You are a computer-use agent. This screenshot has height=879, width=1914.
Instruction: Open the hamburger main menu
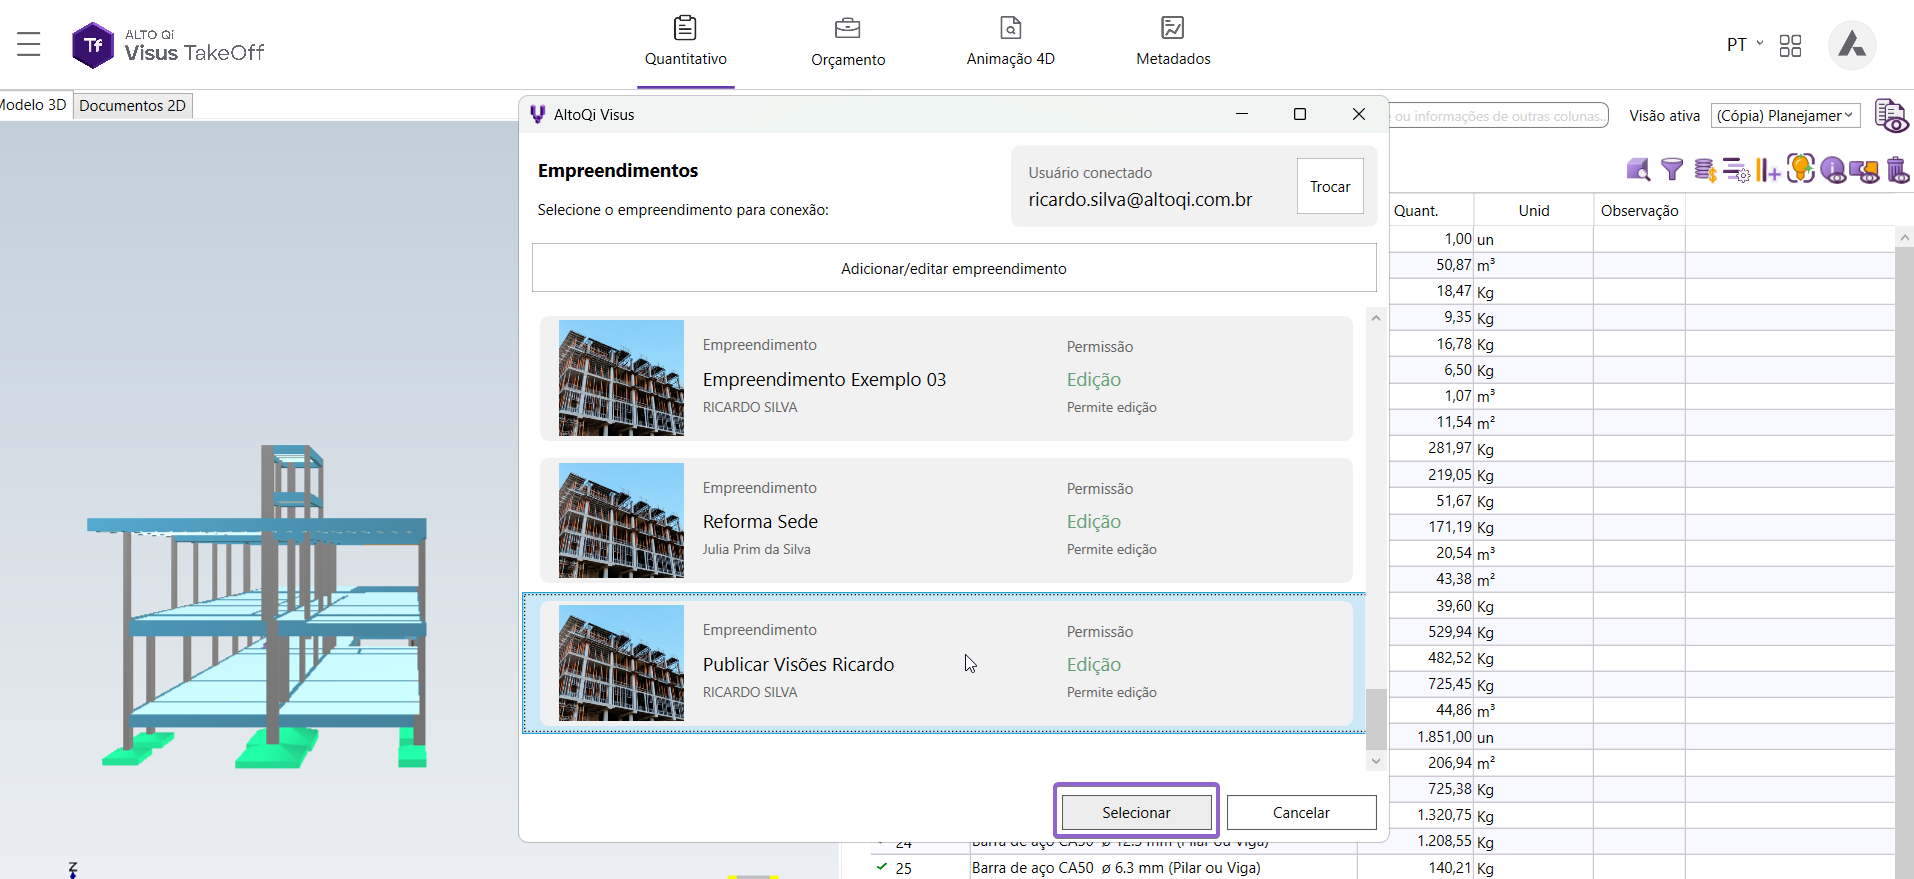(28, 44)
